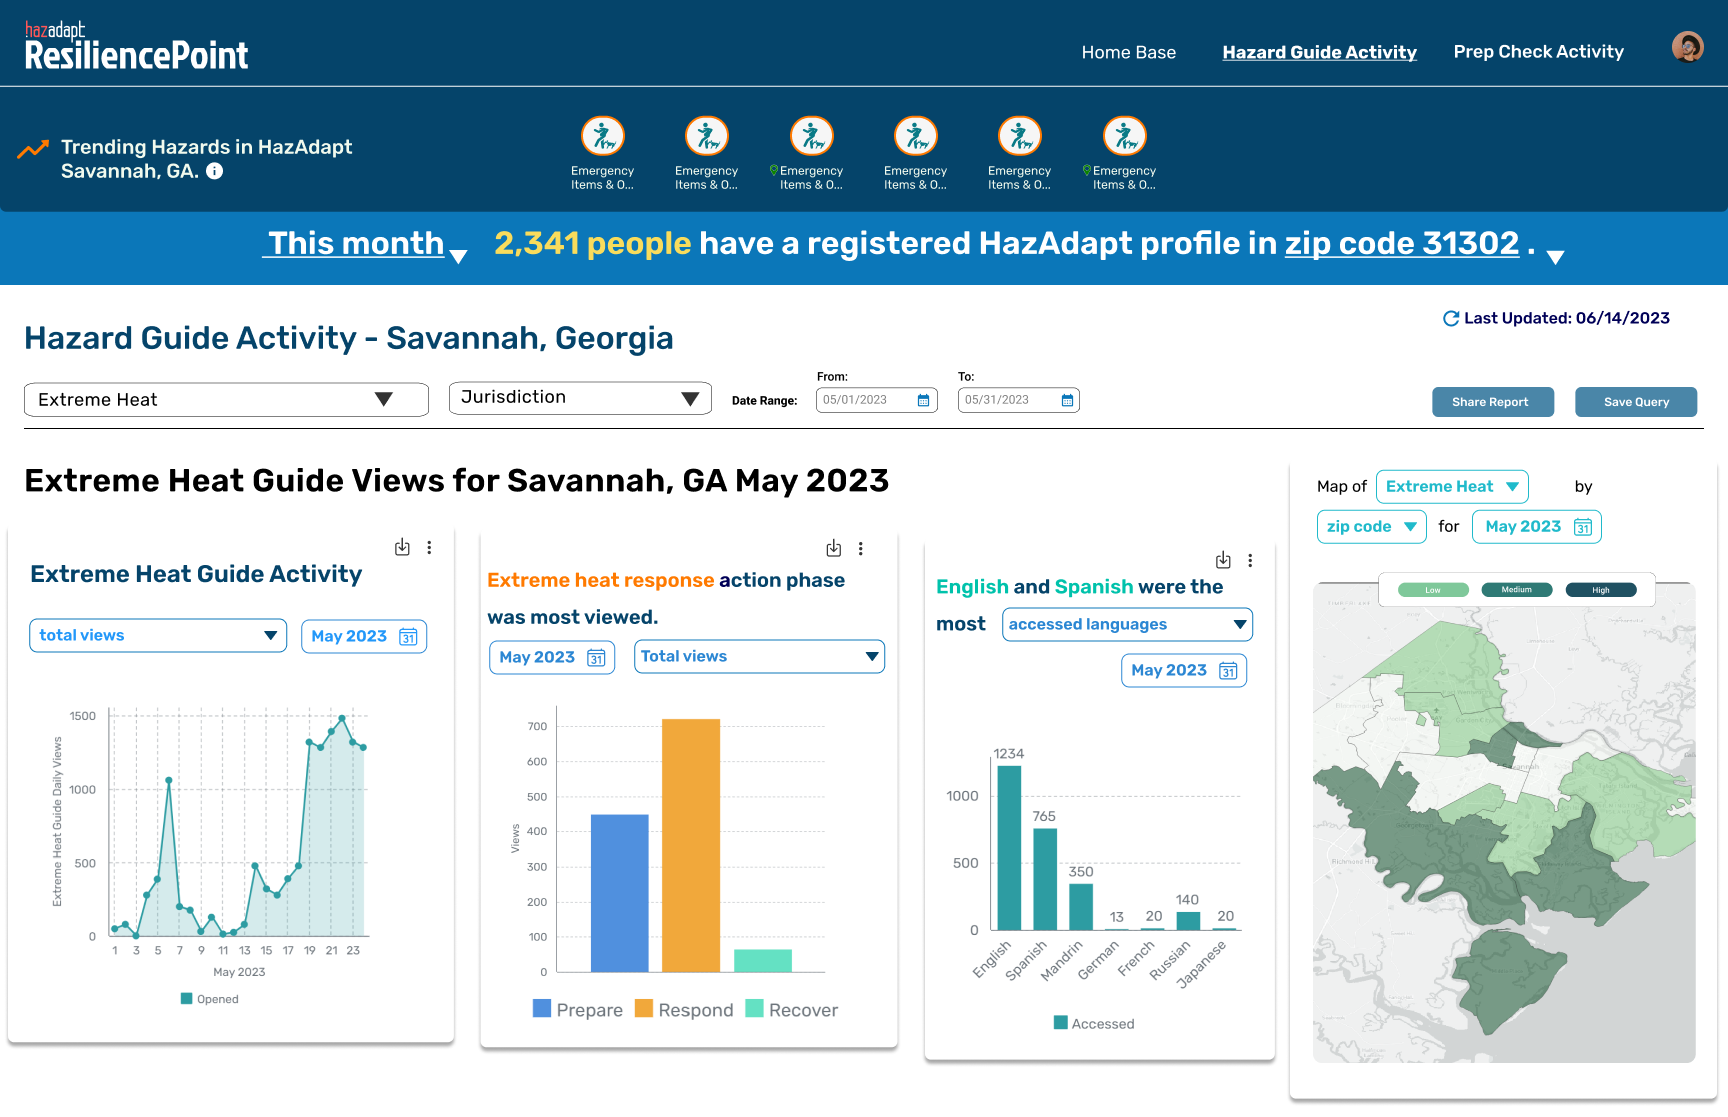This screenshot has height=1117, width=1728.
Task: Open the To date calendar icon
Action: 1067,400
